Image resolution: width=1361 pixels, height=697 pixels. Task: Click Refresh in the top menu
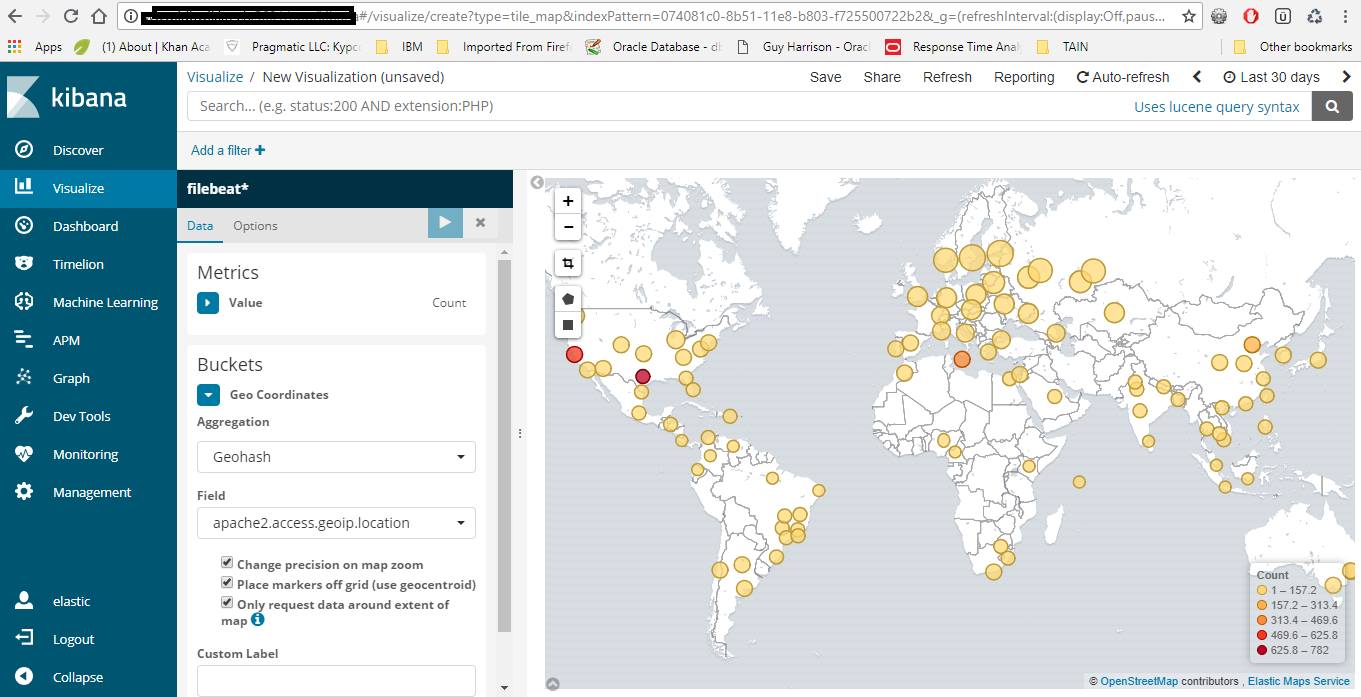947,77
